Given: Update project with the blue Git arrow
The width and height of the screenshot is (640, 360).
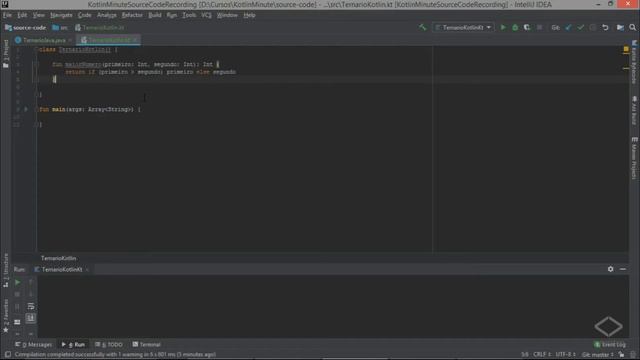Looking at the screenshot, I should [568, 27].
